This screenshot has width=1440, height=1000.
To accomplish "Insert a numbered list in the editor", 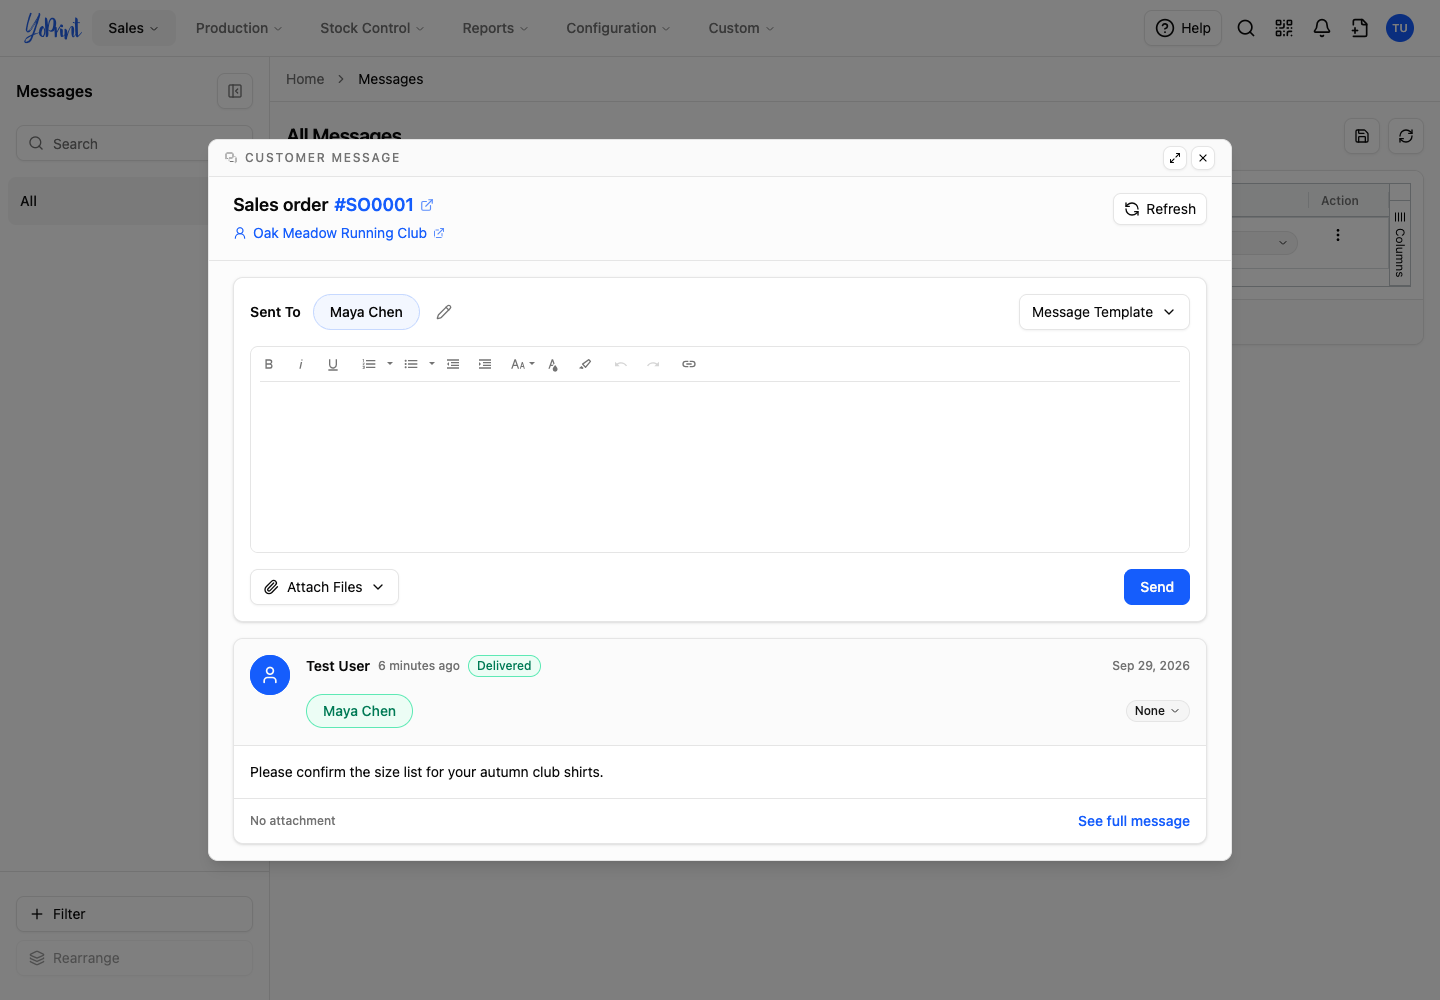I will click(369, 364).
